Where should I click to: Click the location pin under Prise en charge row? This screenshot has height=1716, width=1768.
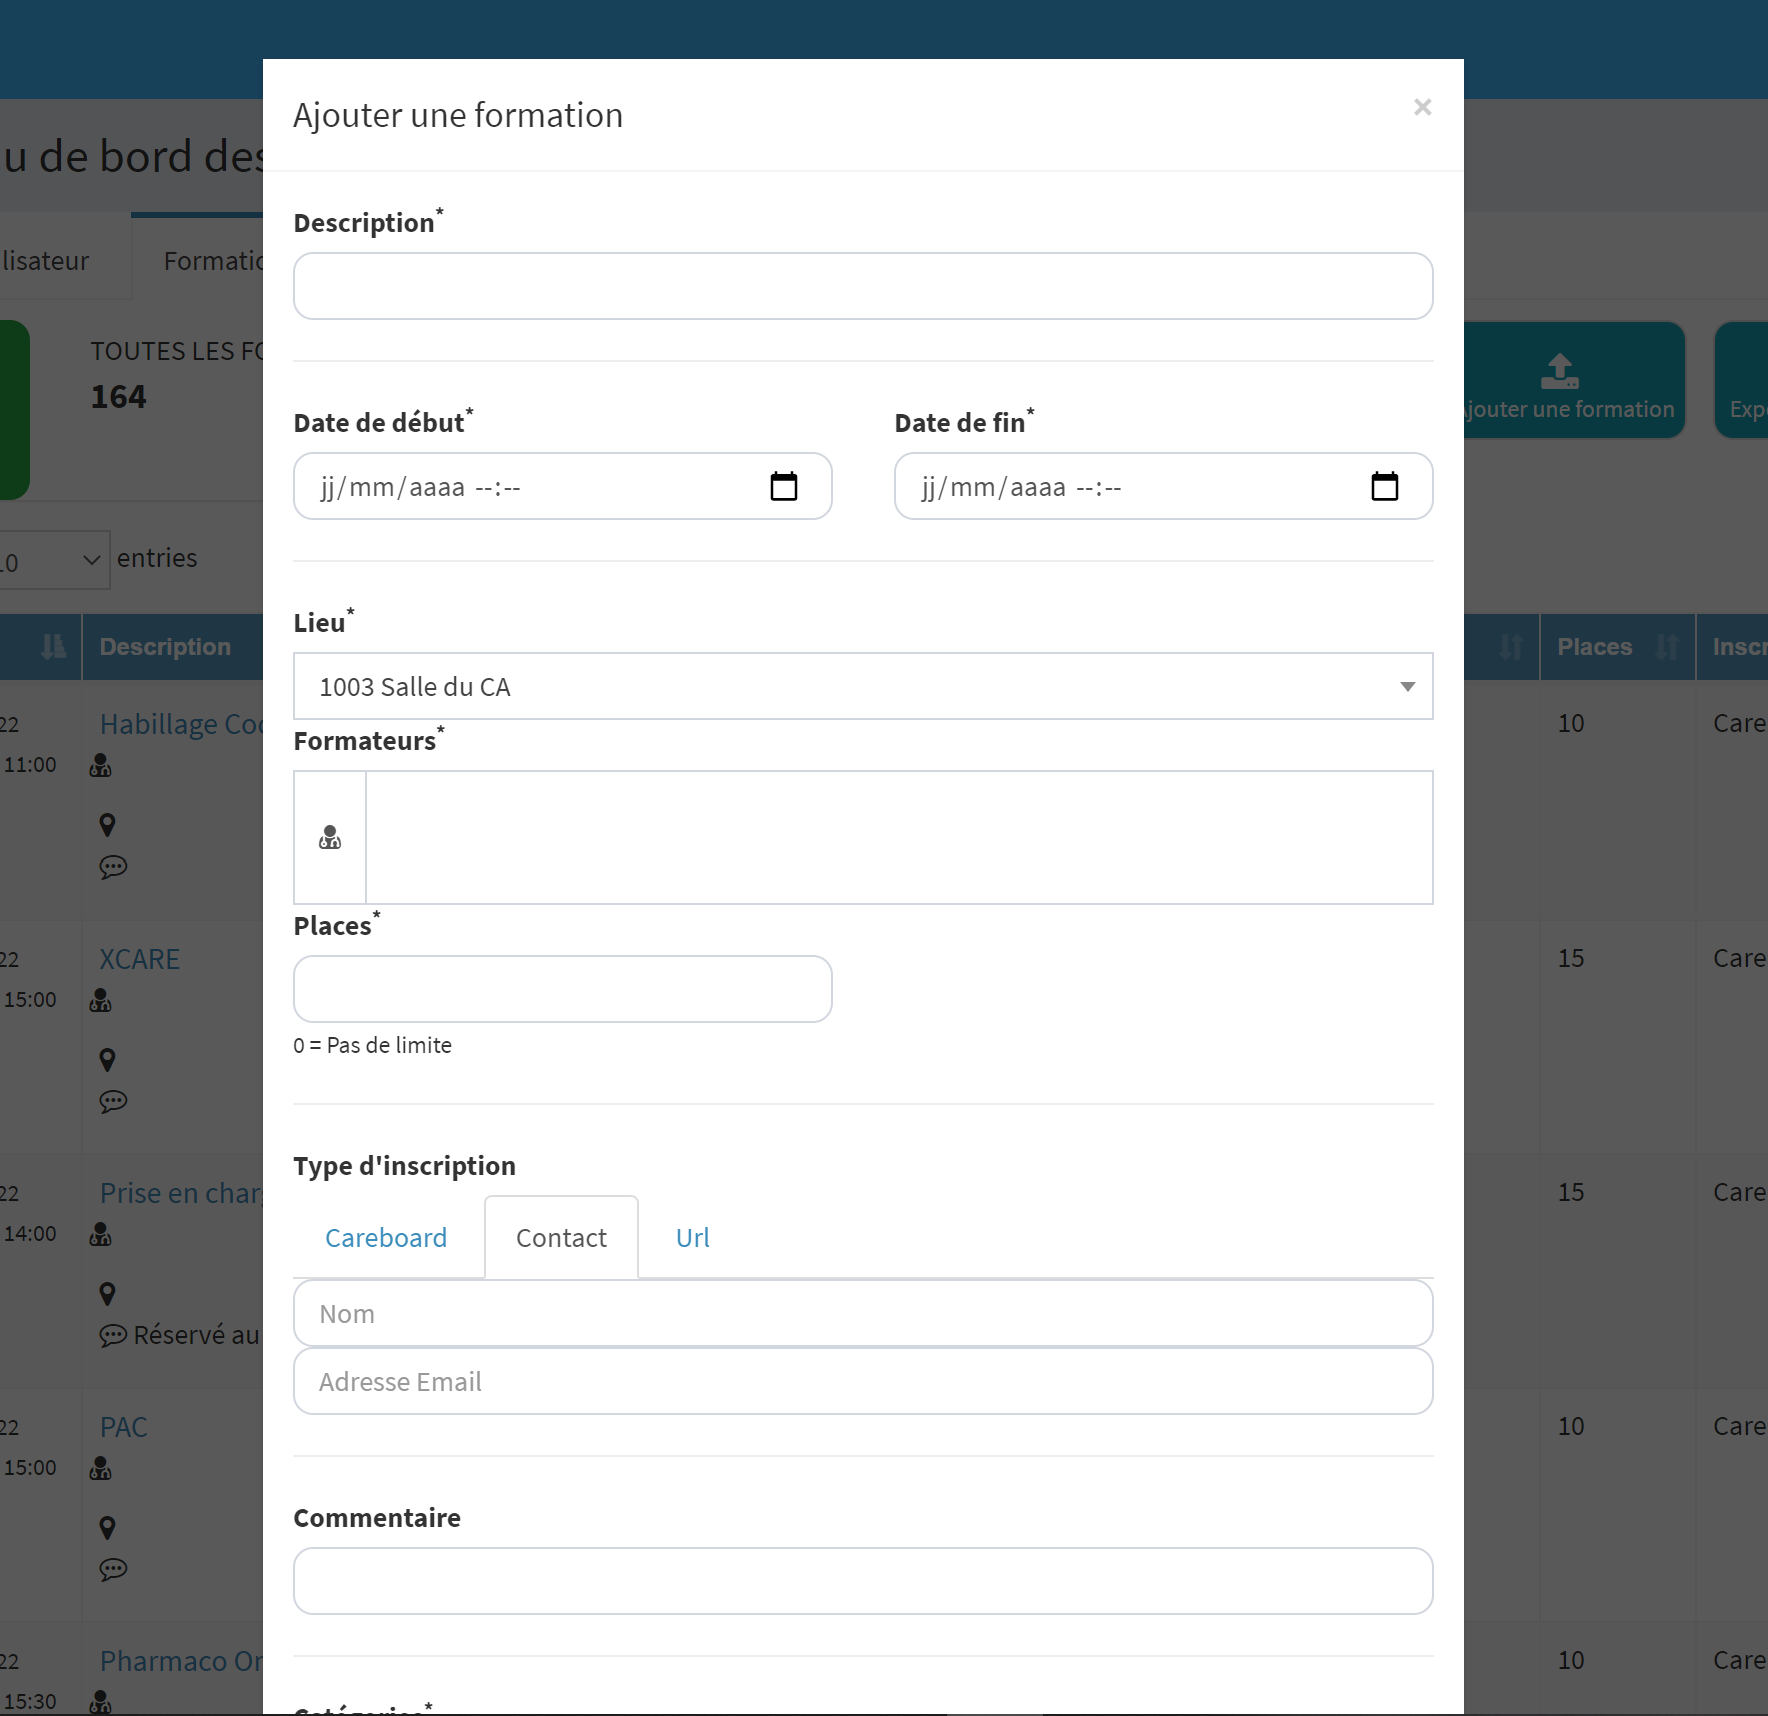[108, 1294]
